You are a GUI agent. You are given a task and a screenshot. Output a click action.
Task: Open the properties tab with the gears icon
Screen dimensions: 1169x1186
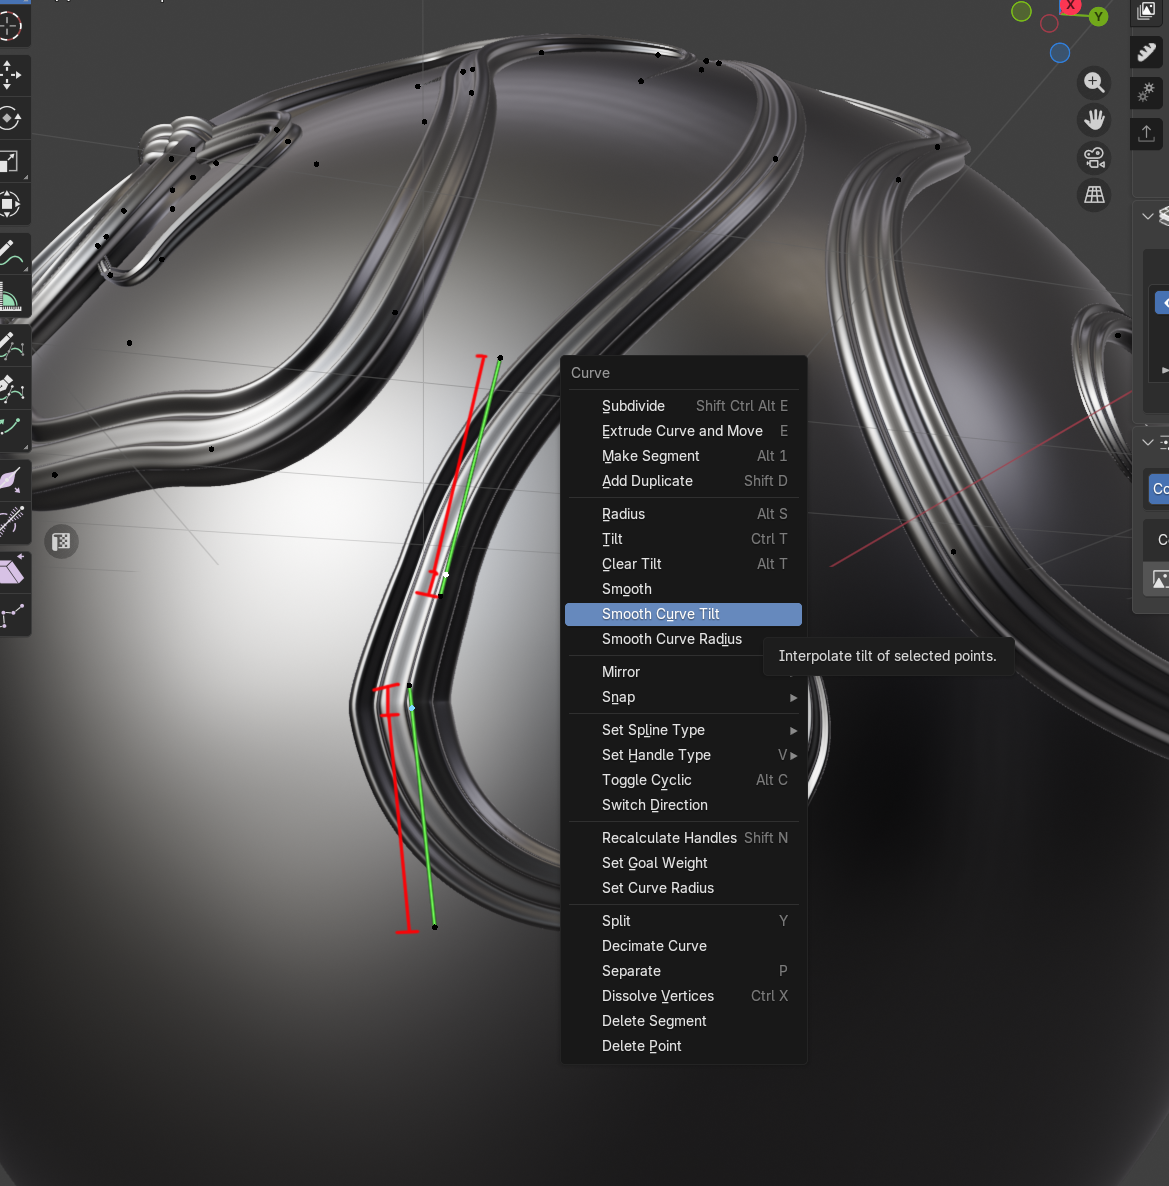[x=1146, y=92]
